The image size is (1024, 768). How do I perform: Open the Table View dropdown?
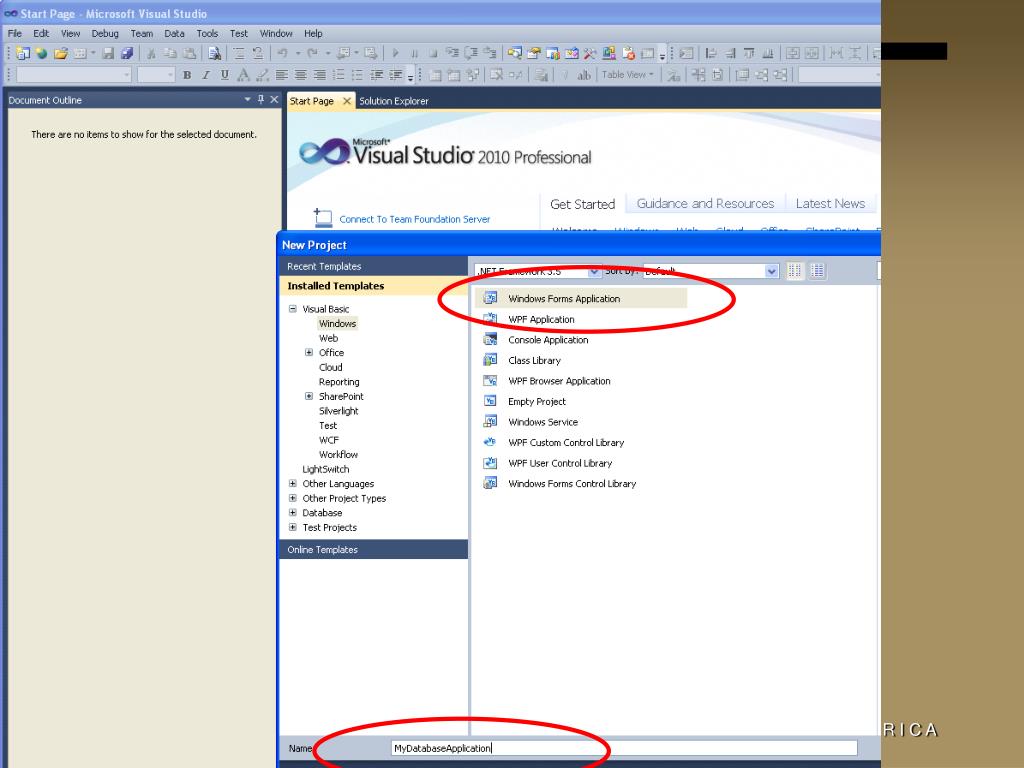pyautogui.click(x=628, y=75)
